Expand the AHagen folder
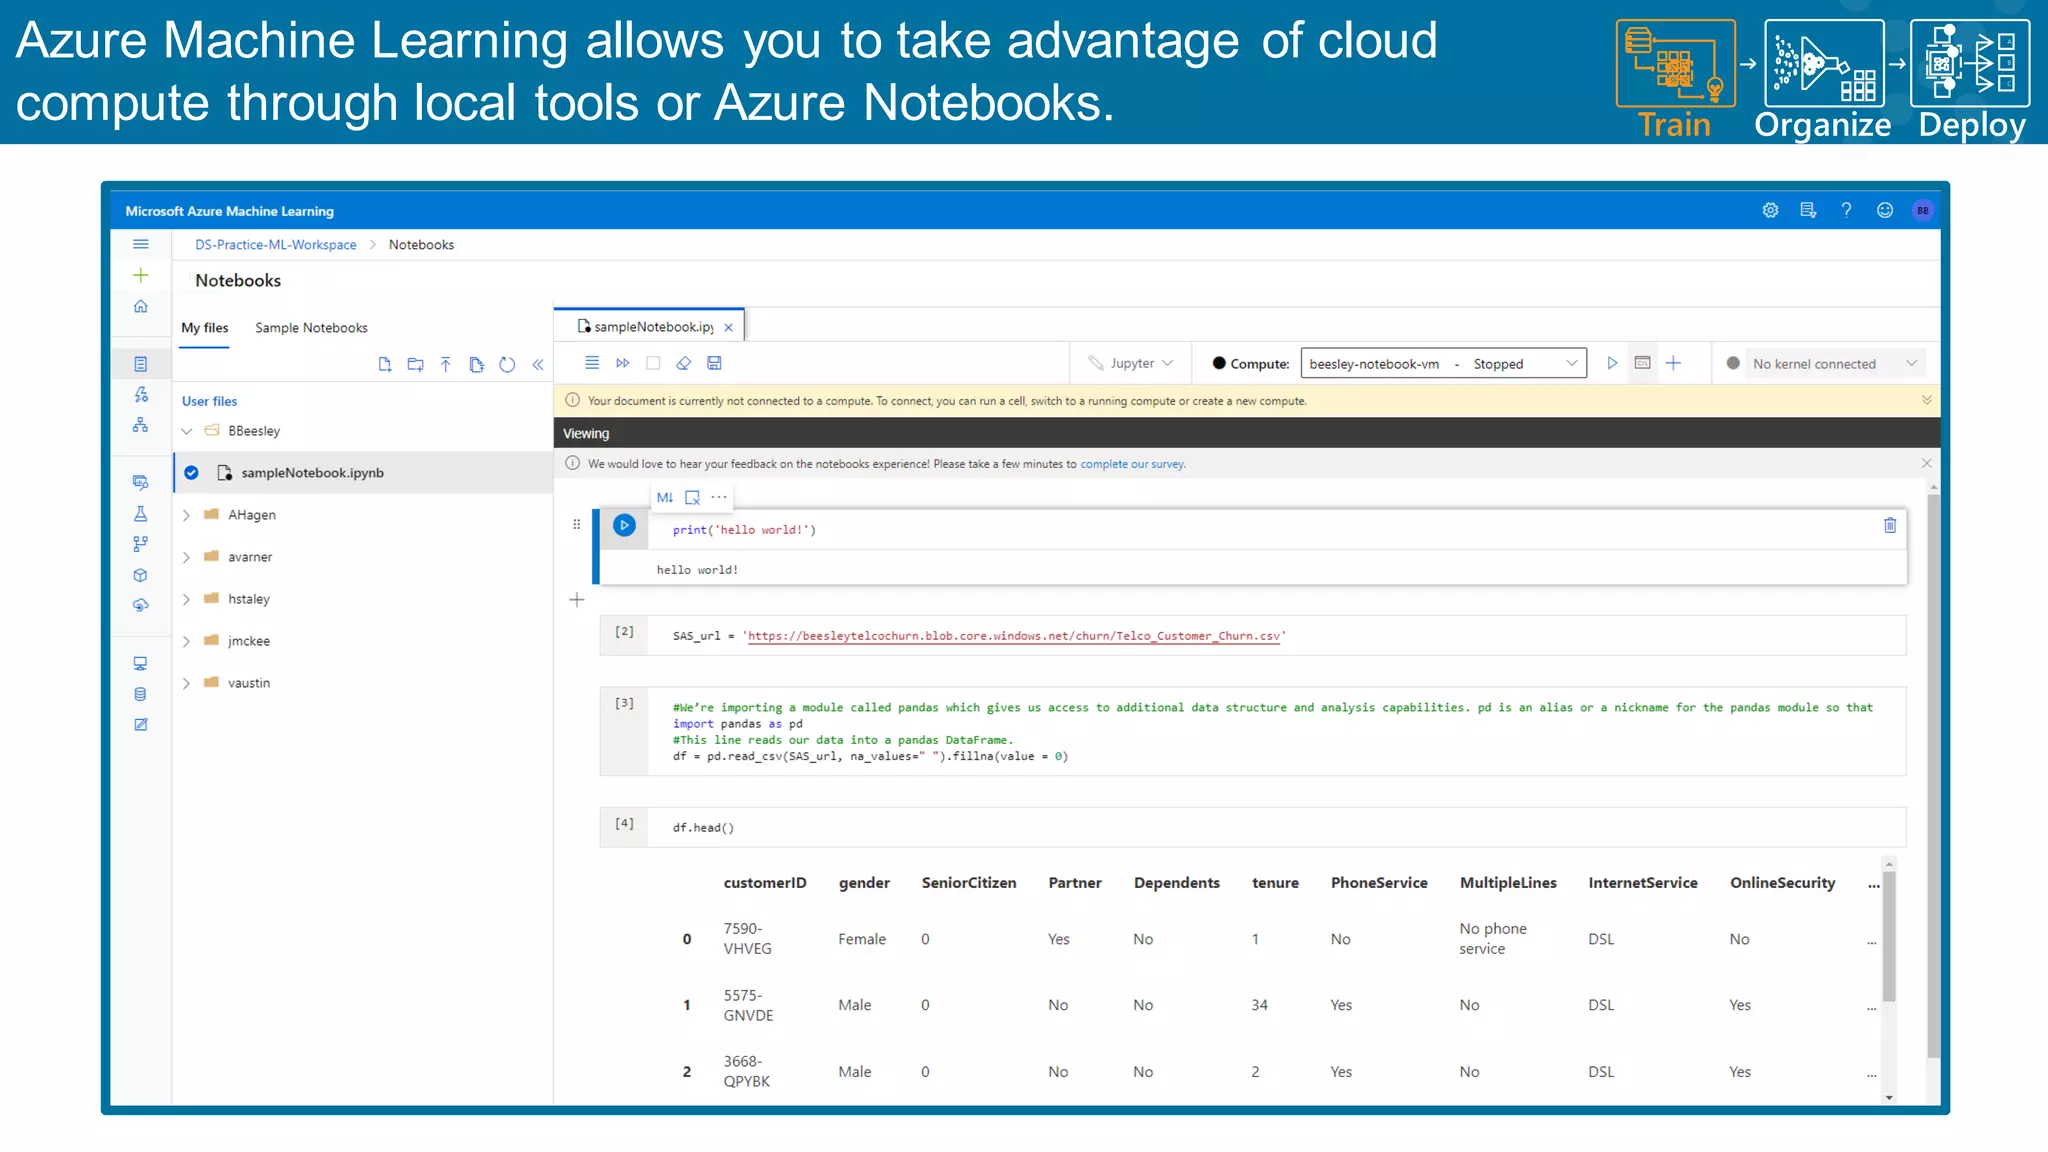 pos(187,515)
